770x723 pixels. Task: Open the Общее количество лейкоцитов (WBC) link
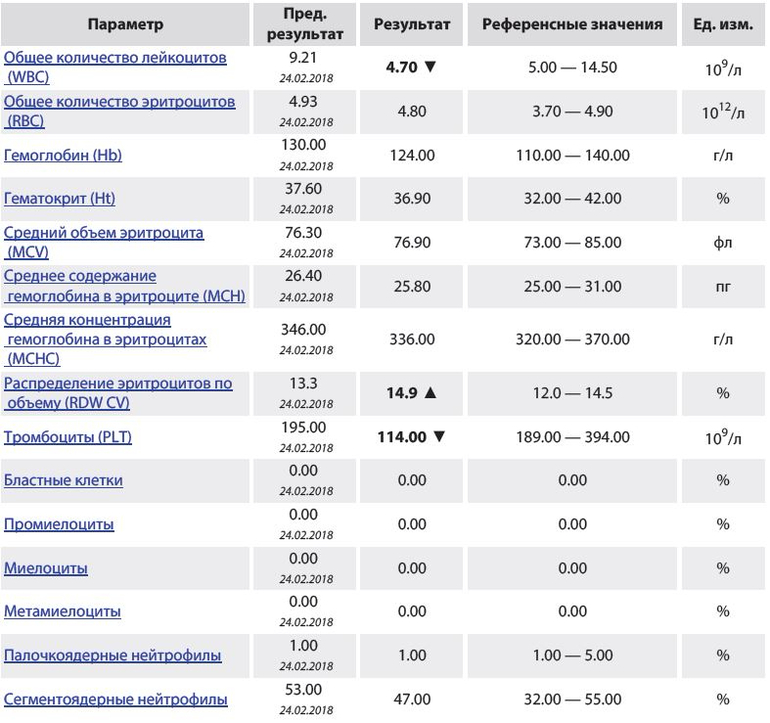coord(115,58)
